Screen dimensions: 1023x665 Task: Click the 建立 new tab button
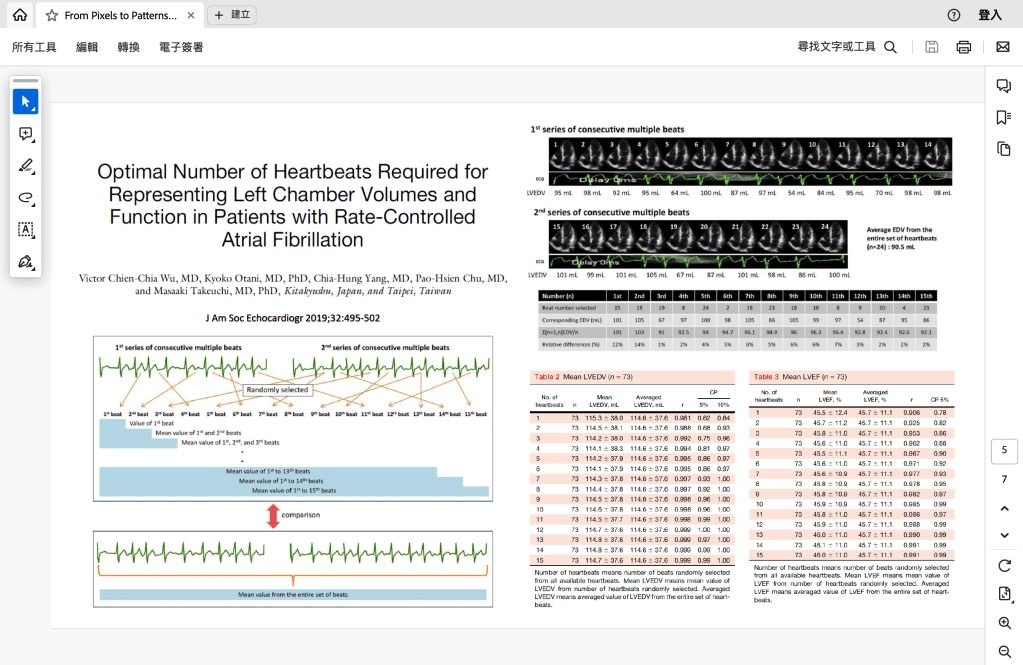tap(232, 15)
